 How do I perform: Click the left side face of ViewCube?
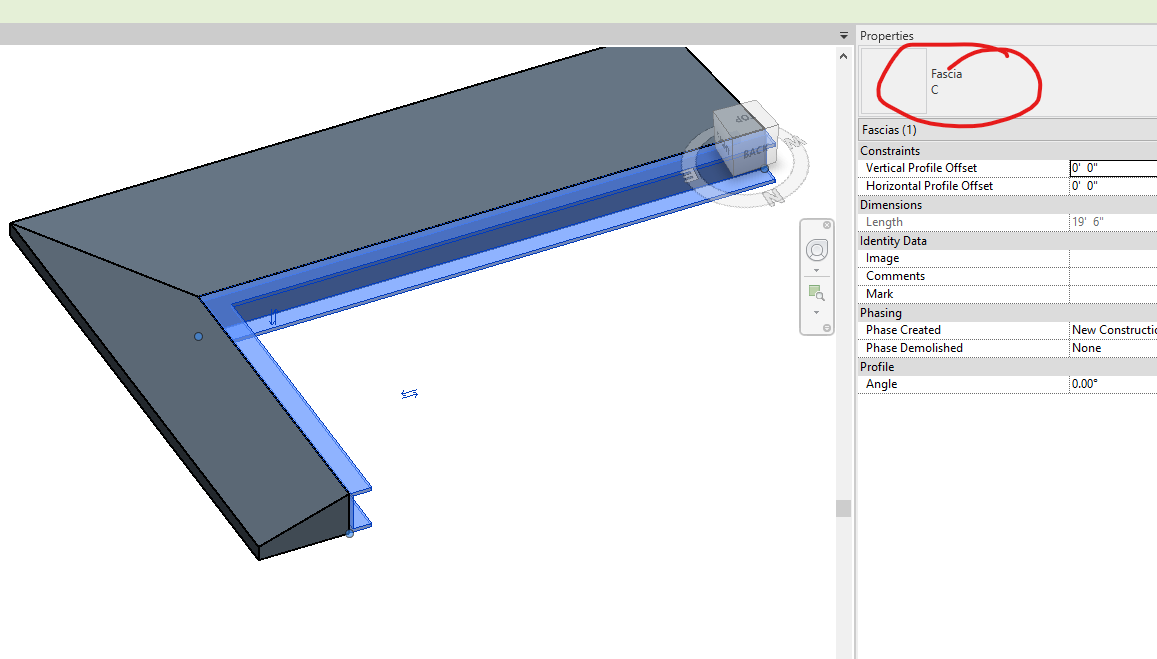pyautogui.click(x=725, y=144)
